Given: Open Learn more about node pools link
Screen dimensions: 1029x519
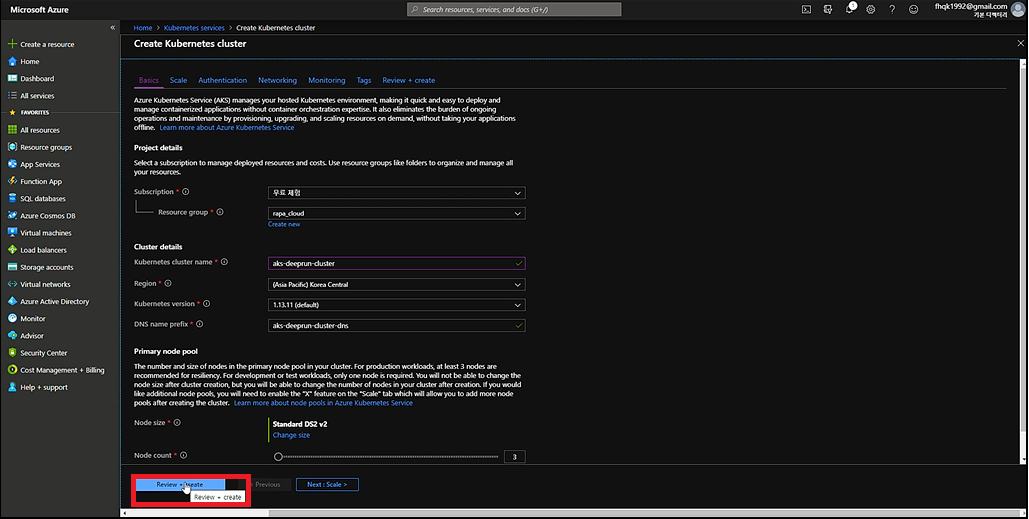Looking at the screenshot, I should pyautogui.click(x=324, y=403).
